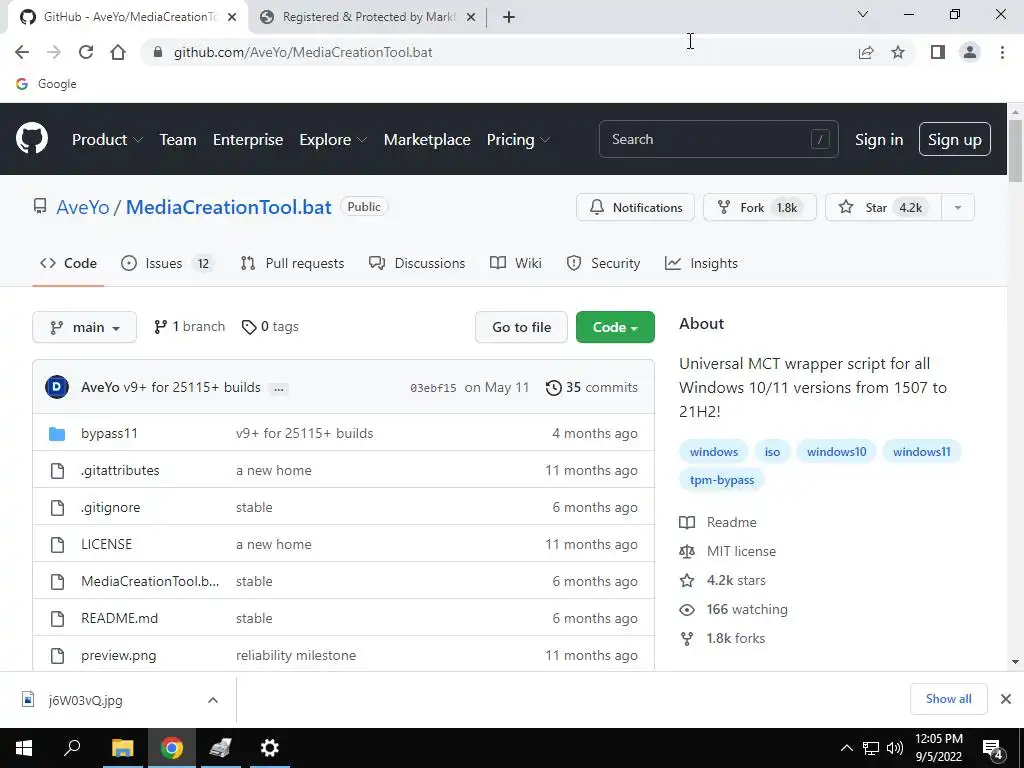Click the Sign up button
1024x768 pixels.
click(954, 139)
